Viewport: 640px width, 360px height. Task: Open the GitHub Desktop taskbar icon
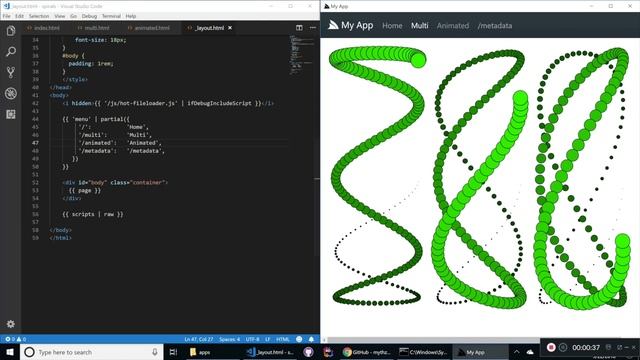point(309,352)
